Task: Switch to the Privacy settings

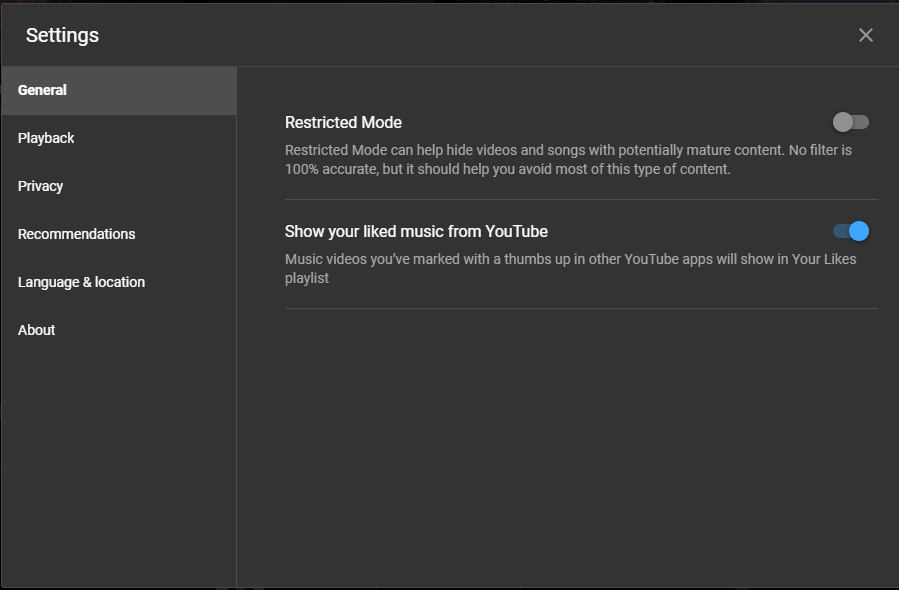Action: (40, 186)
